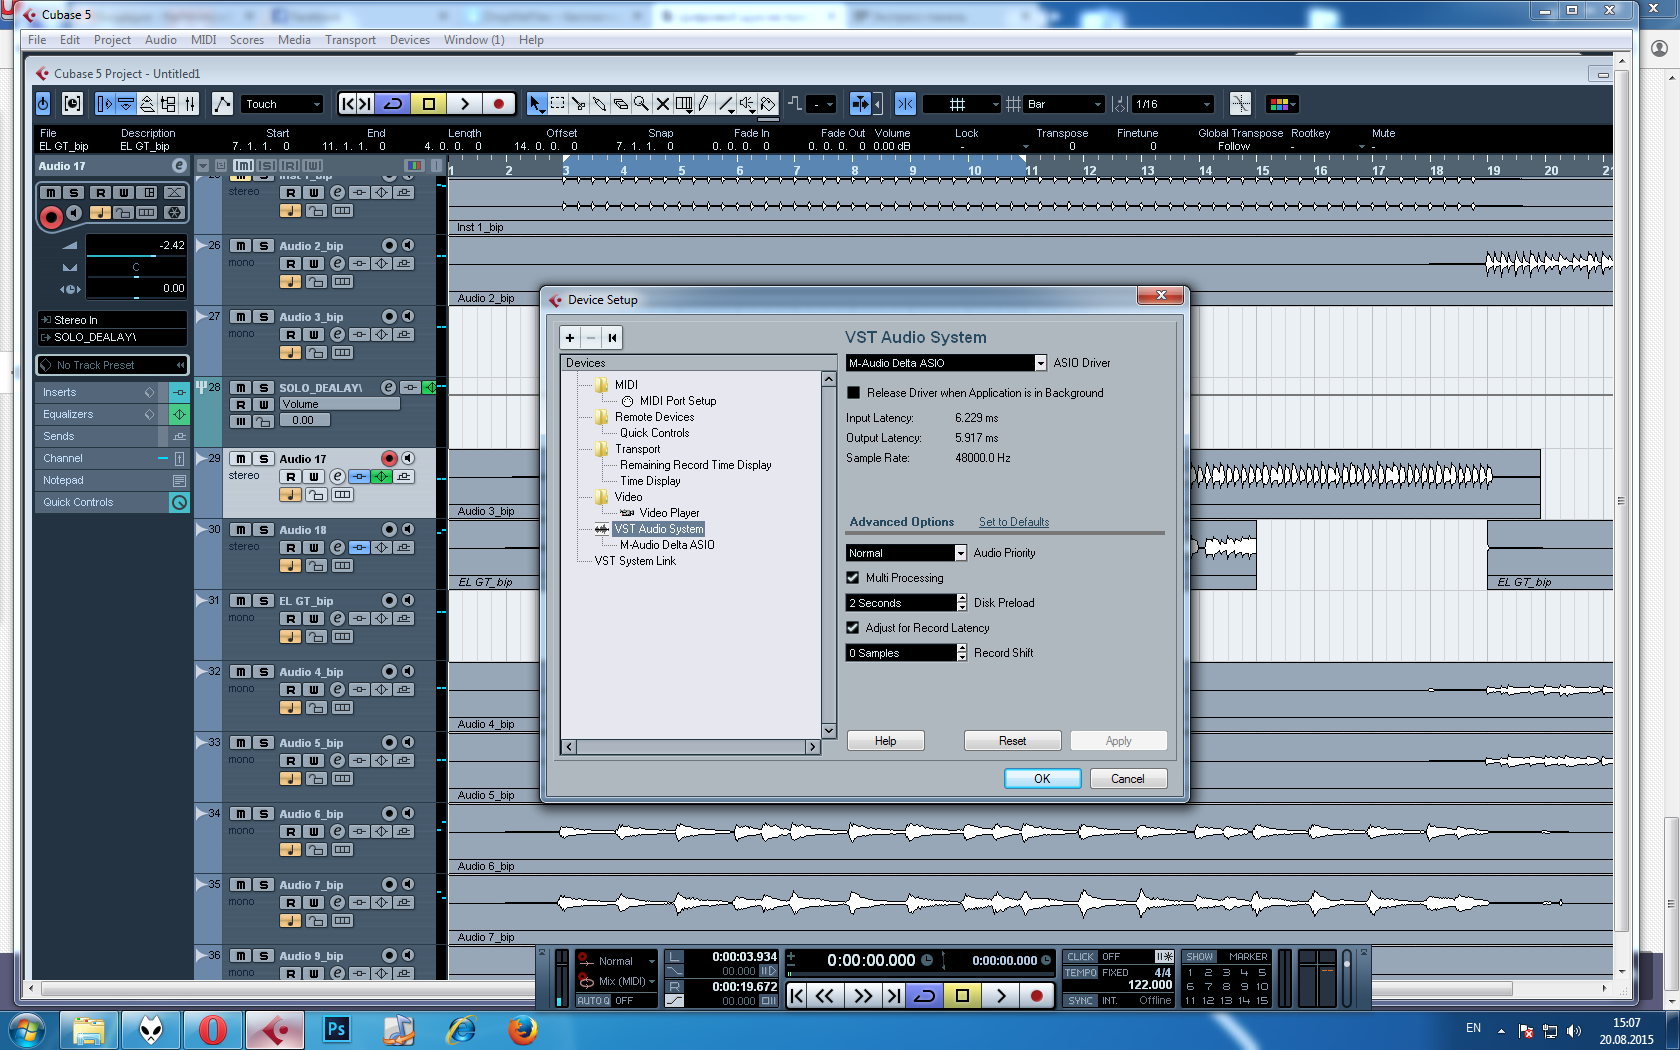Image resolution: width=1680 pixels, height=1050 pixels.
Task: Click the Reset button
Action: (1012, 741)
